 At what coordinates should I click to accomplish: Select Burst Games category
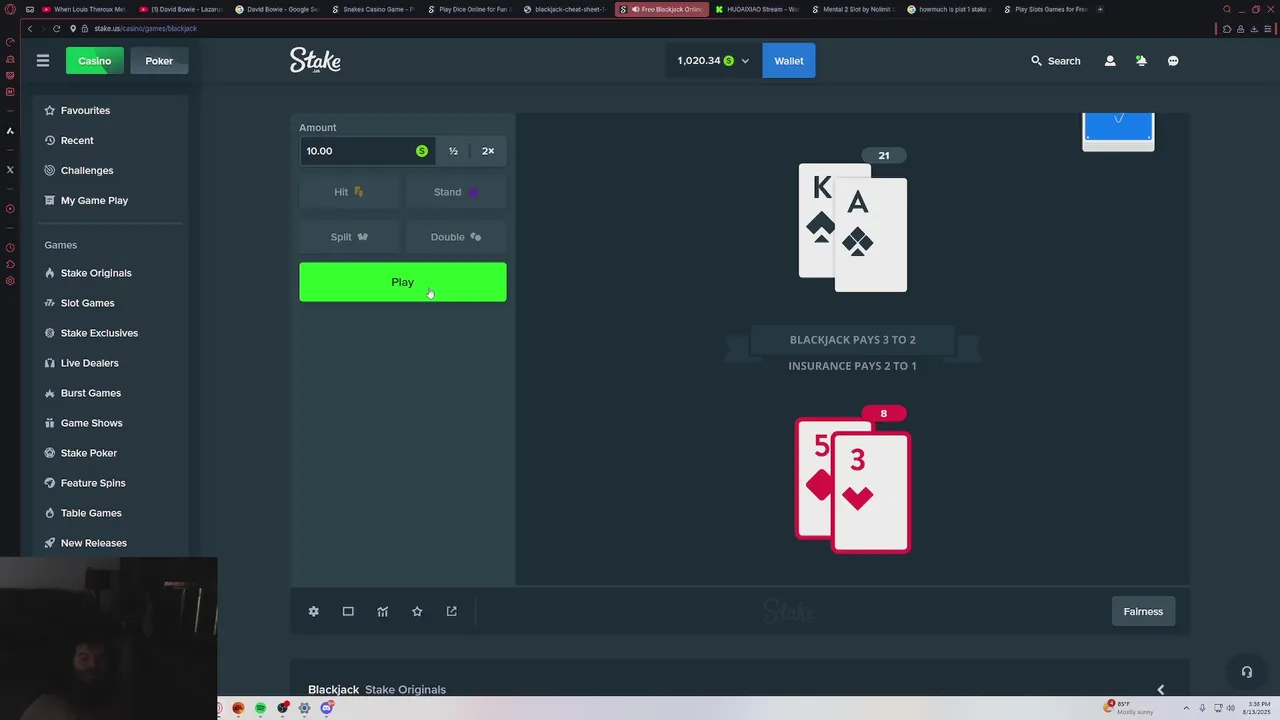[110, 393]
